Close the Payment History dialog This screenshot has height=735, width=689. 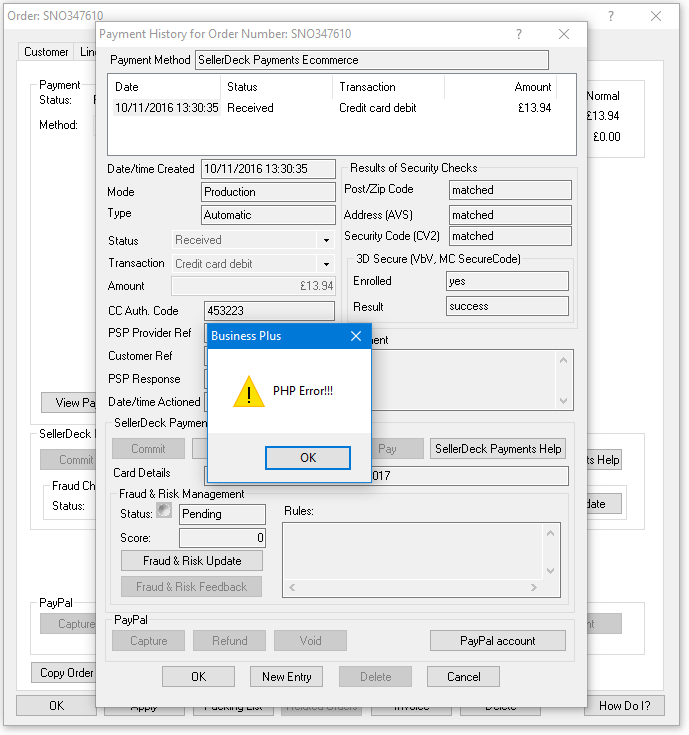(x=564, y=34)
